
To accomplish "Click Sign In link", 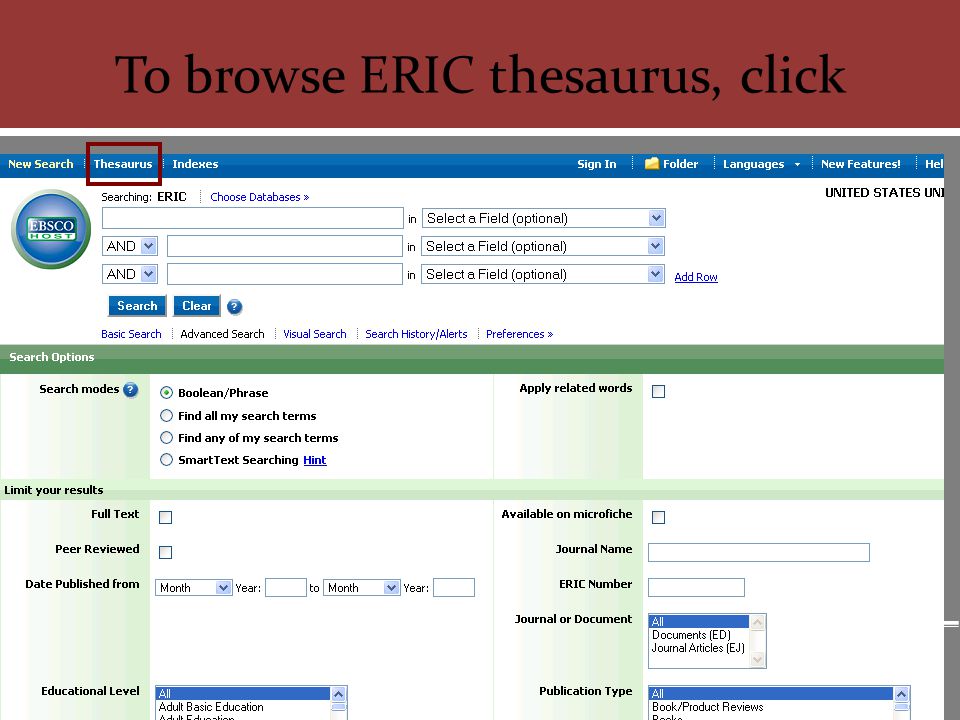I will tap(596, 164).
